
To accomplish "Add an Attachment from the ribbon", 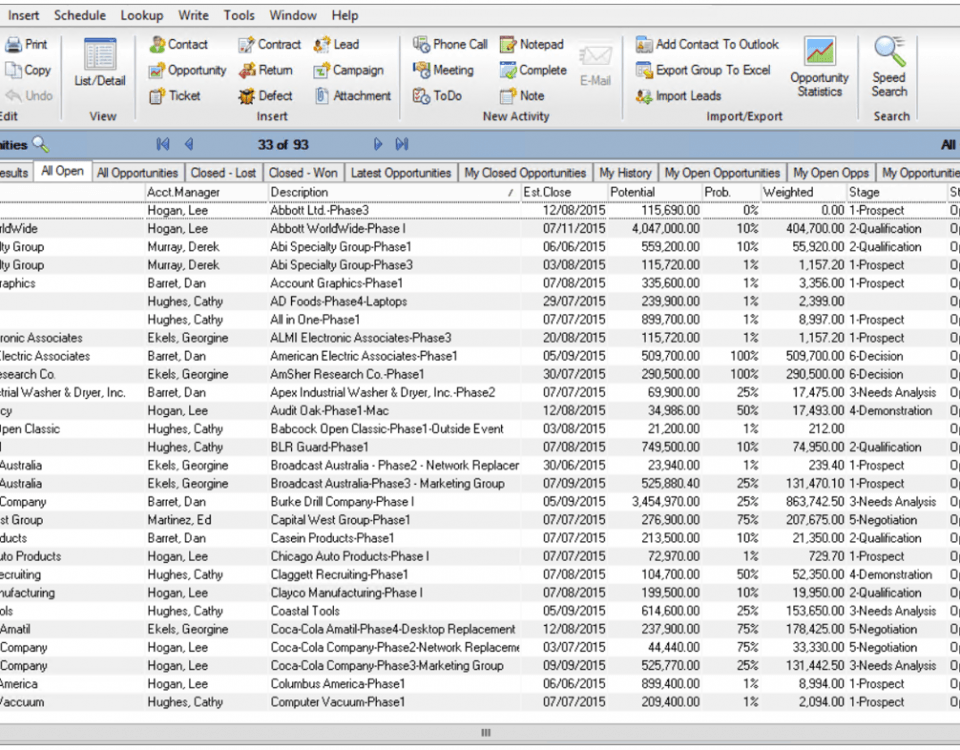I will [352, 96].
